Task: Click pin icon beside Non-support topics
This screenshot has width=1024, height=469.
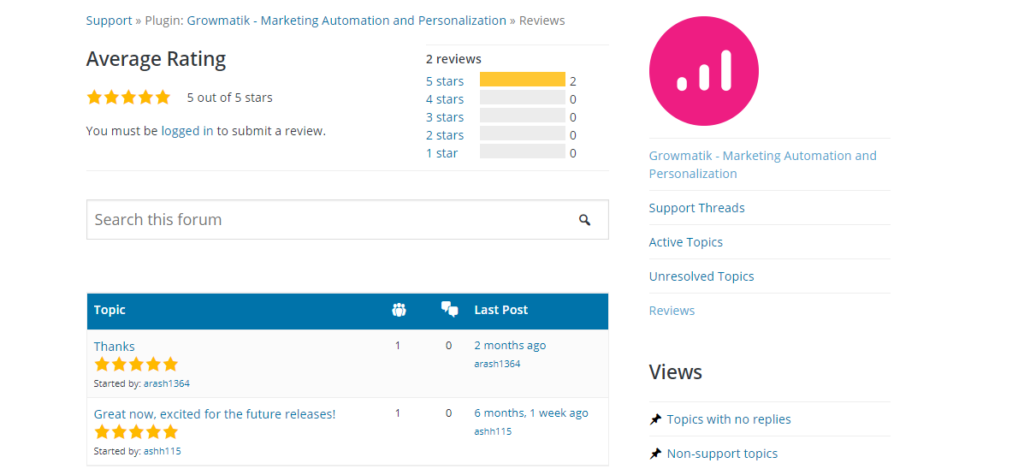Action: [655, 453]
